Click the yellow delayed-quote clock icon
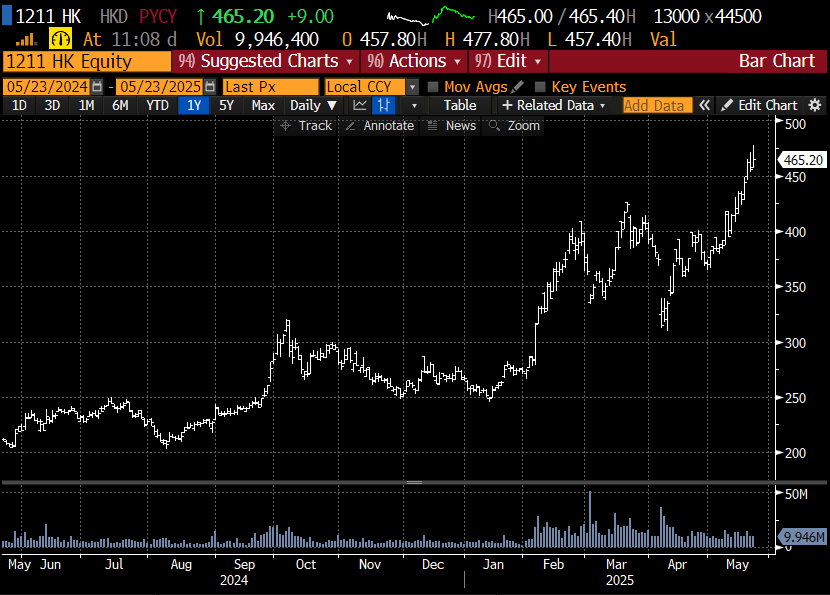Viewport: 830px width, 595px height. 60,39
